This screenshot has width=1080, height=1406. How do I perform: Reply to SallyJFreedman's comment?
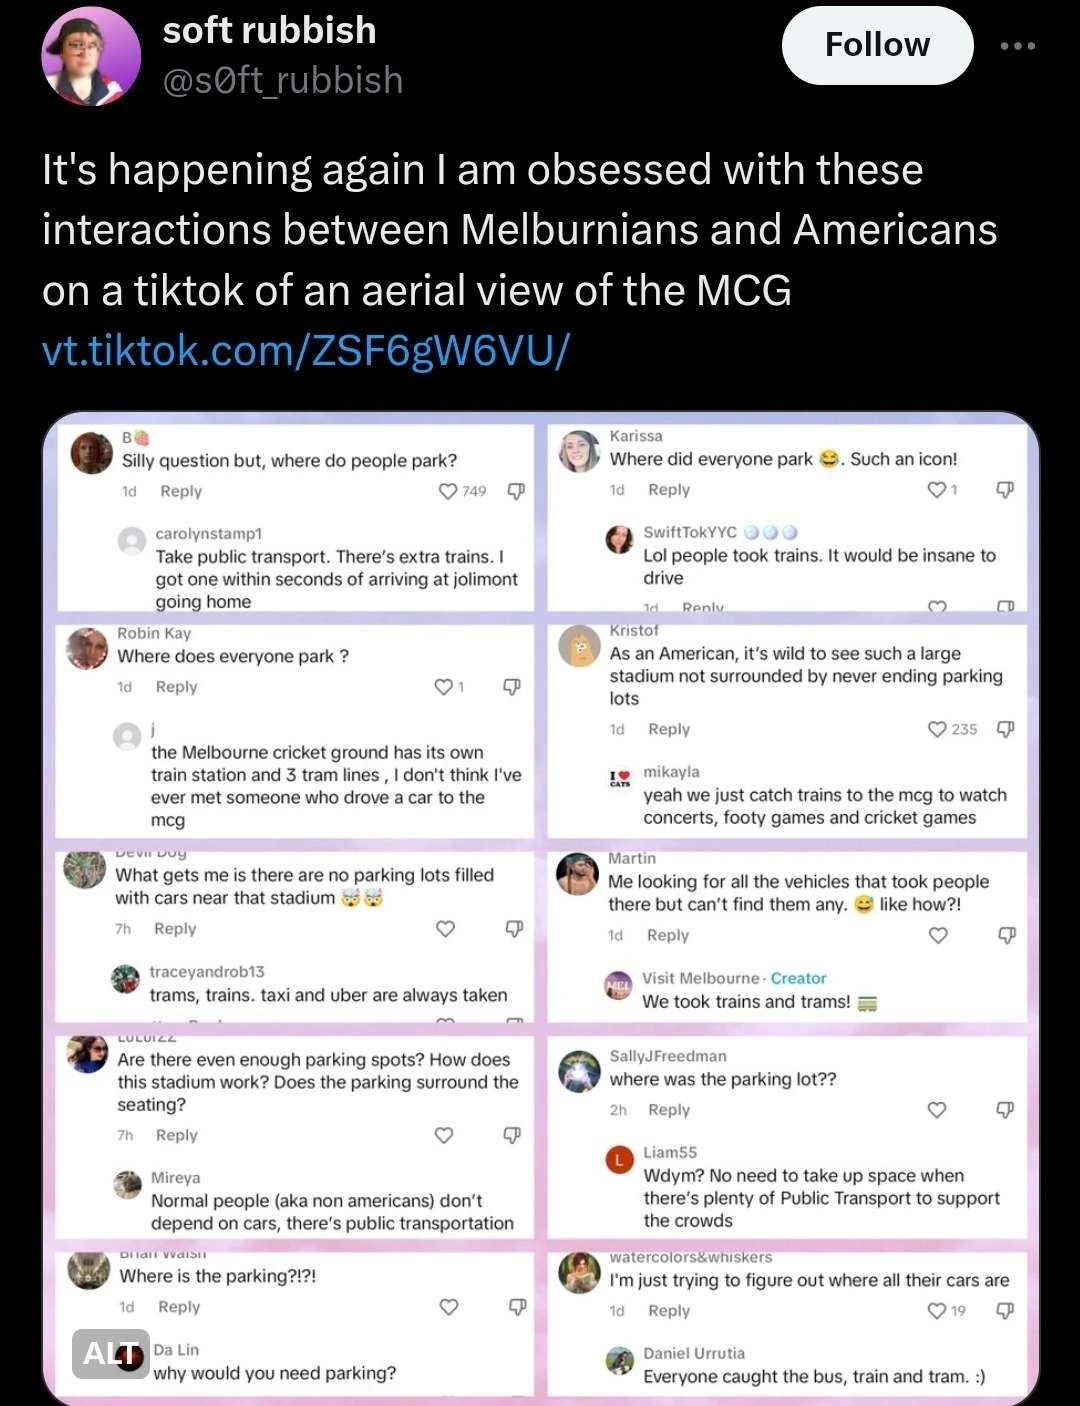coord(669,1110)
